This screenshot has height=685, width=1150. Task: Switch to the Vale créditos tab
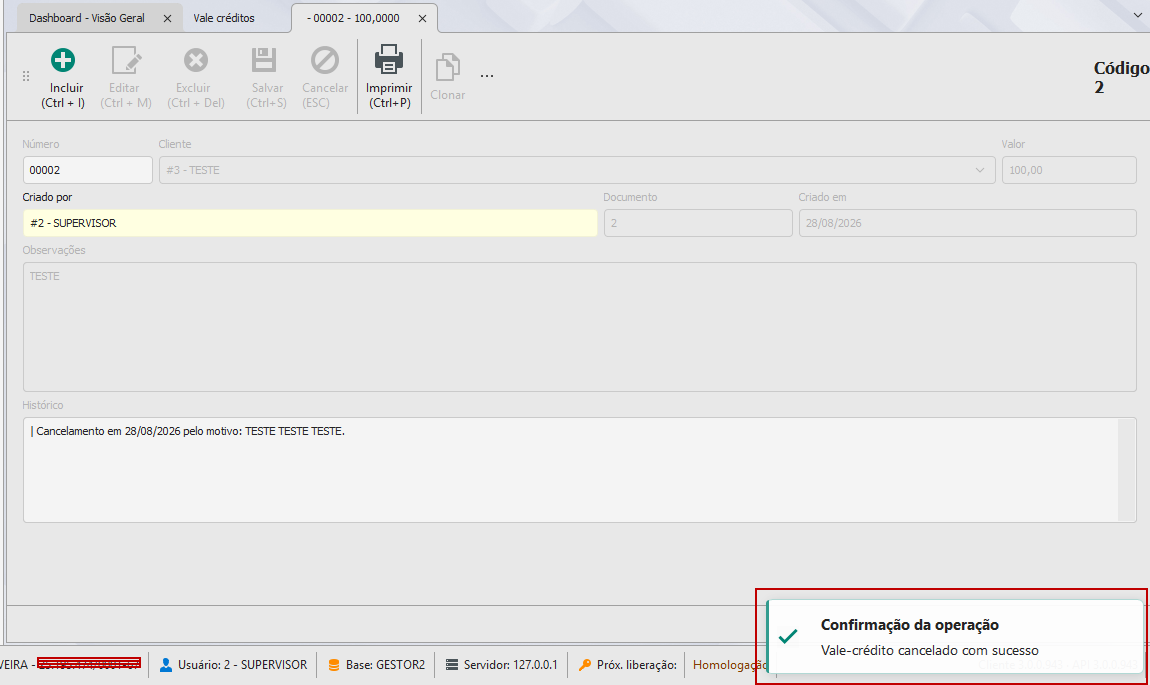tap(224, 18)
